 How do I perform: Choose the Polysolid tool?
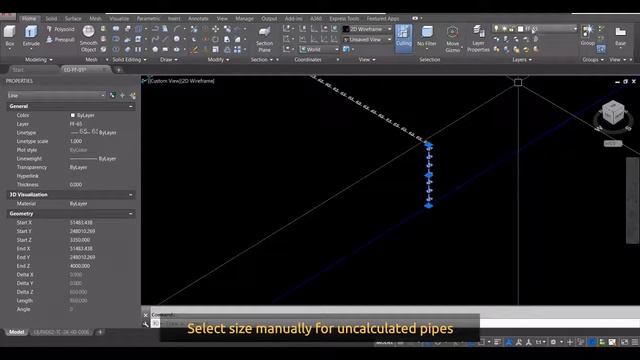[x=60, y=29]
